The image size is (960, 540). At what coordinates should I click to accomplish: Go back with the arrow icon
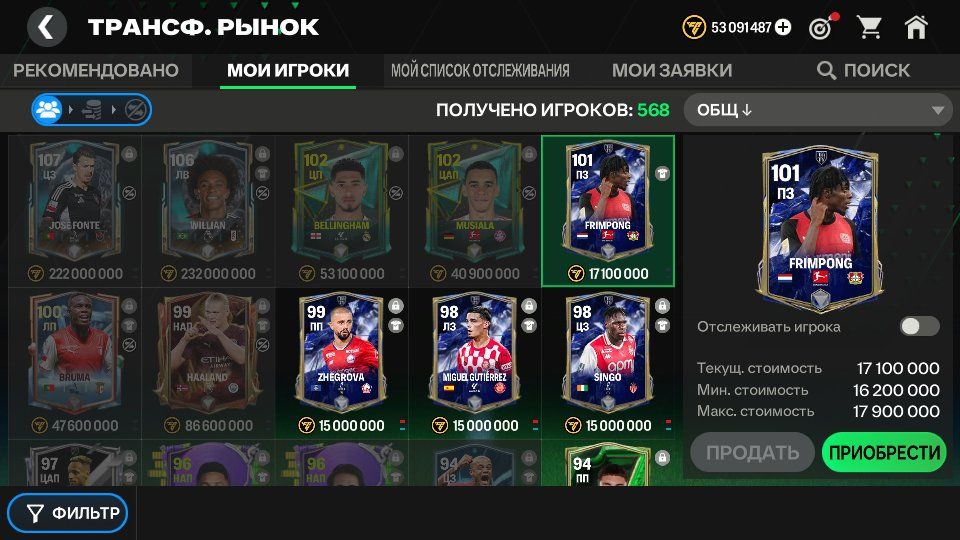47,27
